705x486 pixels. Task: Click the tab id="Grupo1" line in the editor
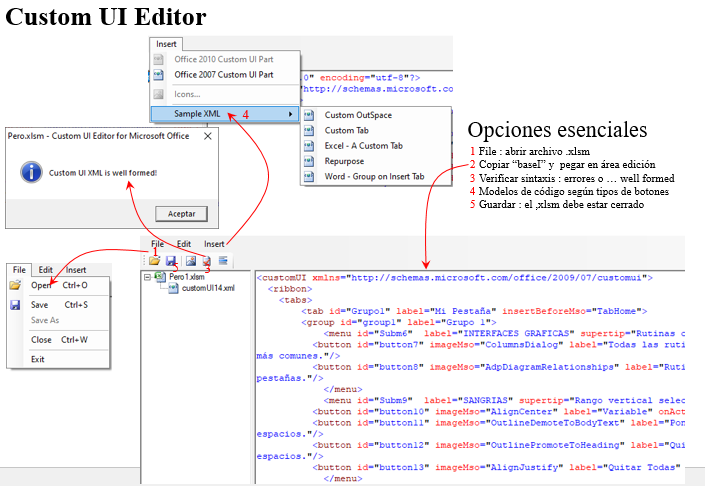(x=474, y=311)
